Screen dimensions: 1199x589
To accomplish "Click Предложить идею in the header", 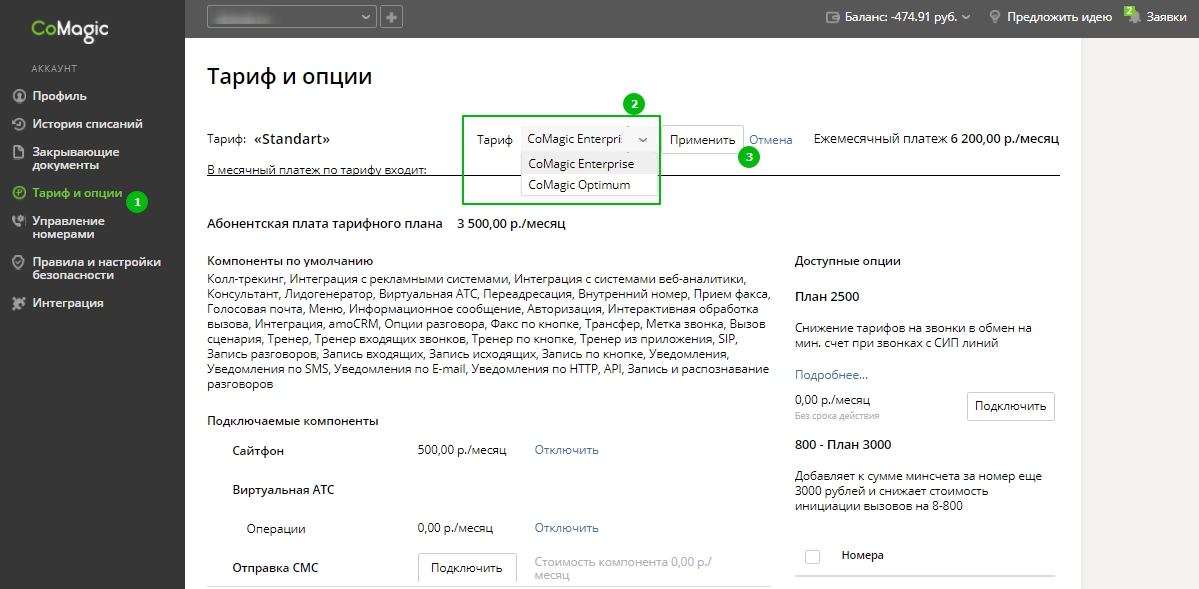I will (1059, 16).
